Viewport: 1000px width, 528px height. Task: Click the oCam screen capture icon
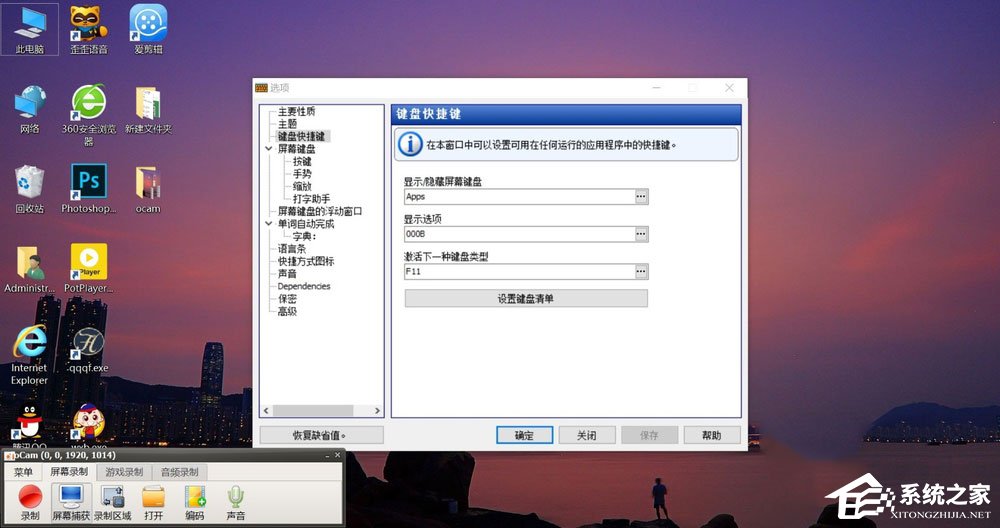71,502
